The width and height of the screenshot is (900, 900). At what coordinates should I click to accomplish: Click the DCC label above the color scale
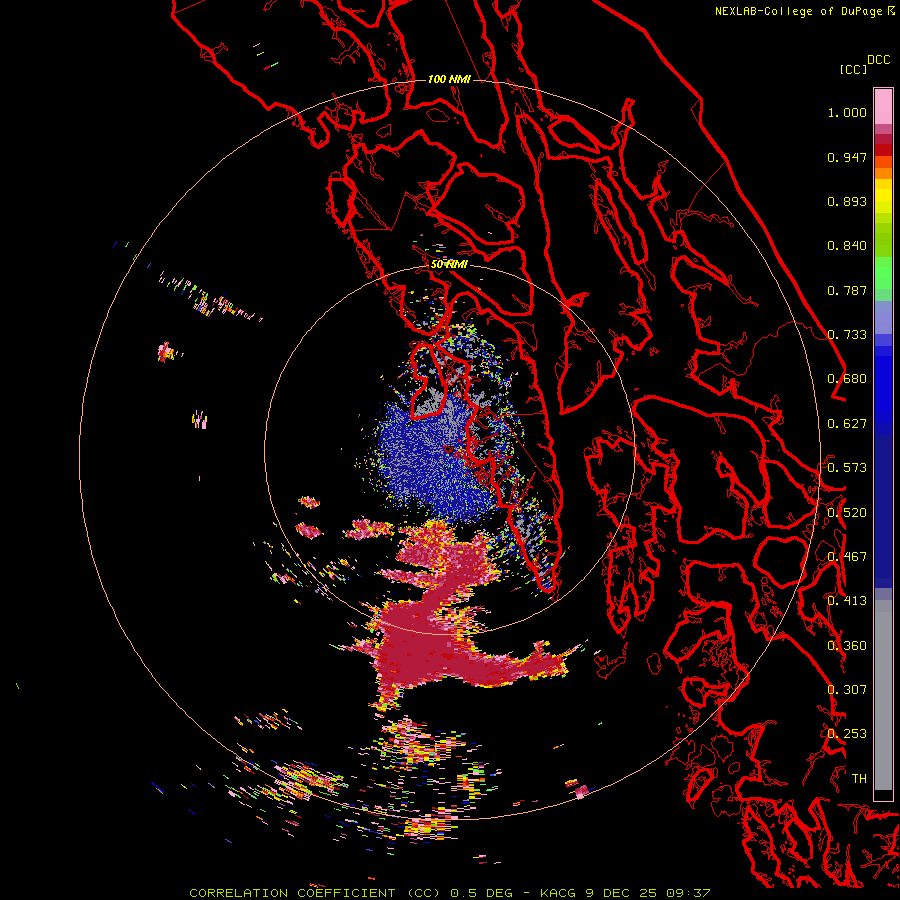tap(879, 60)
